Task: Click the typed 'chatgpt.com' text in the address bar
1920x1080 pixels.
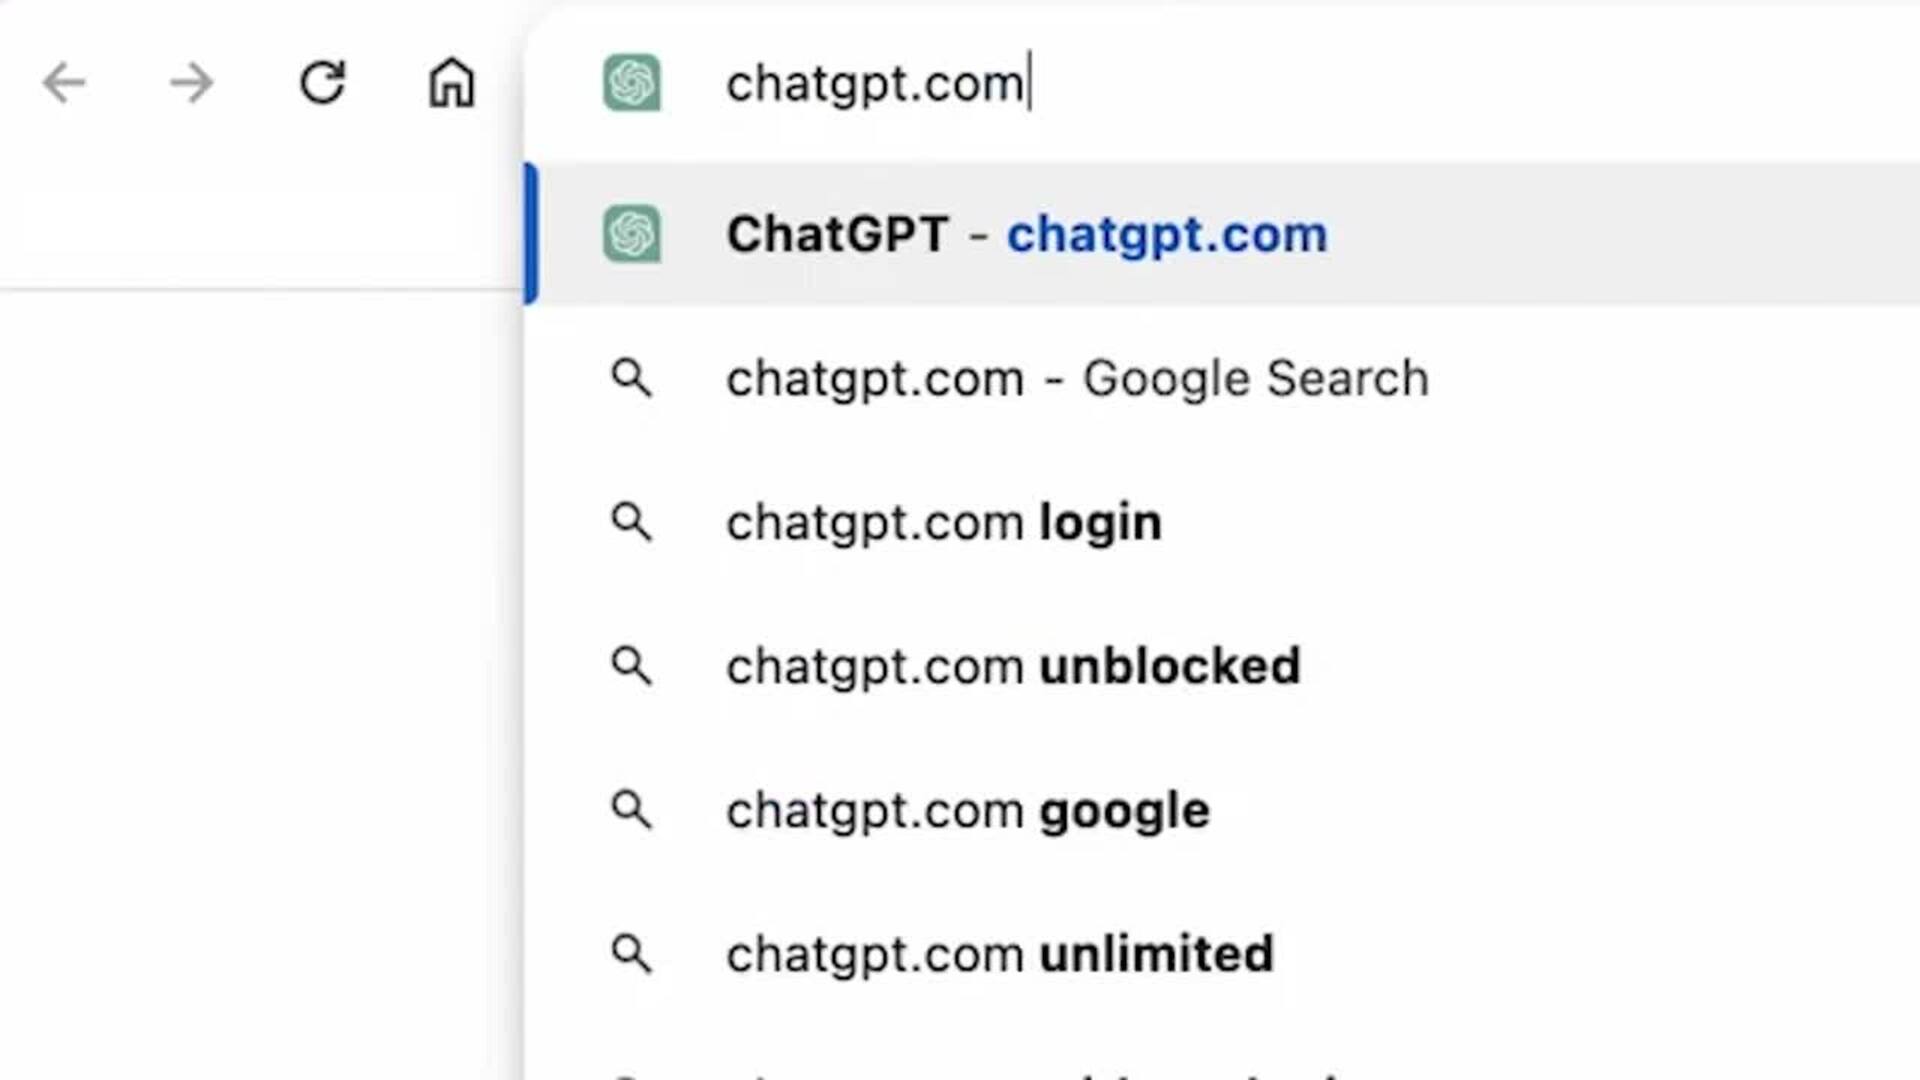Action: 875,84
